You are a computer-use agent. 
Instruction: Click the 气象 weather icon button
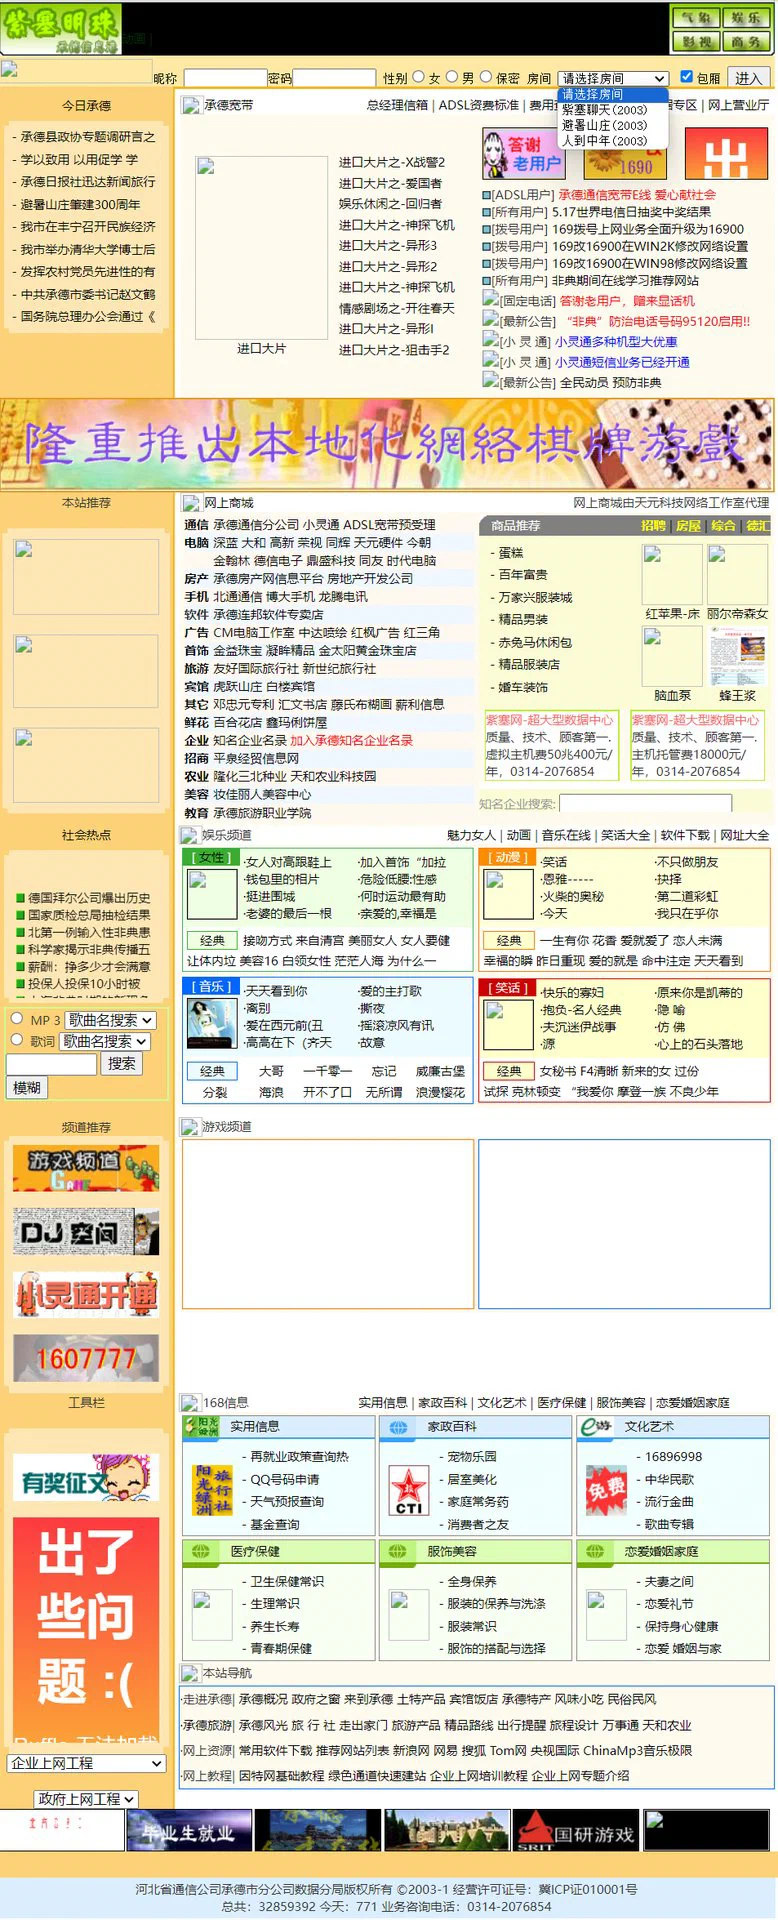pos(696,18)
